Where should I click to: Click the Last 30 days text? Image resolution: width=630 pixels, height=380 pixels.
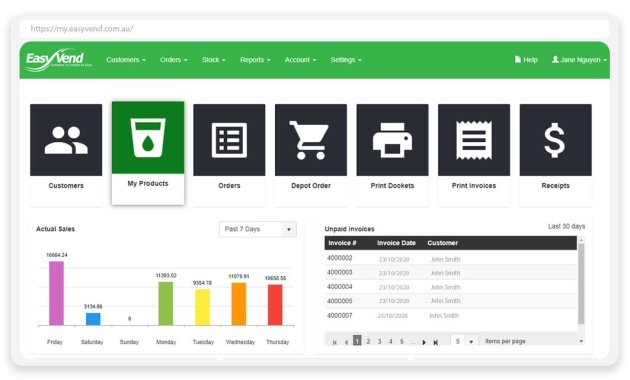[x=567, y=227]
